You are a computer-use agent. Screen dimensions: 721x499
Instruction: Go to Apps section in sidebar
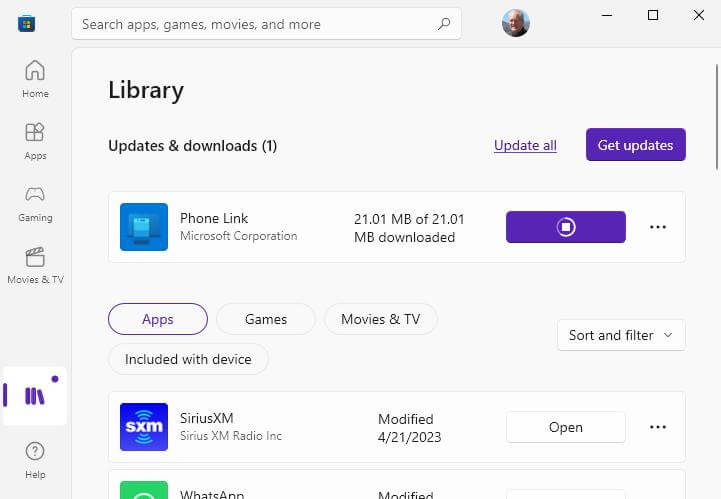pyautogui.click(x=35, y=141)
